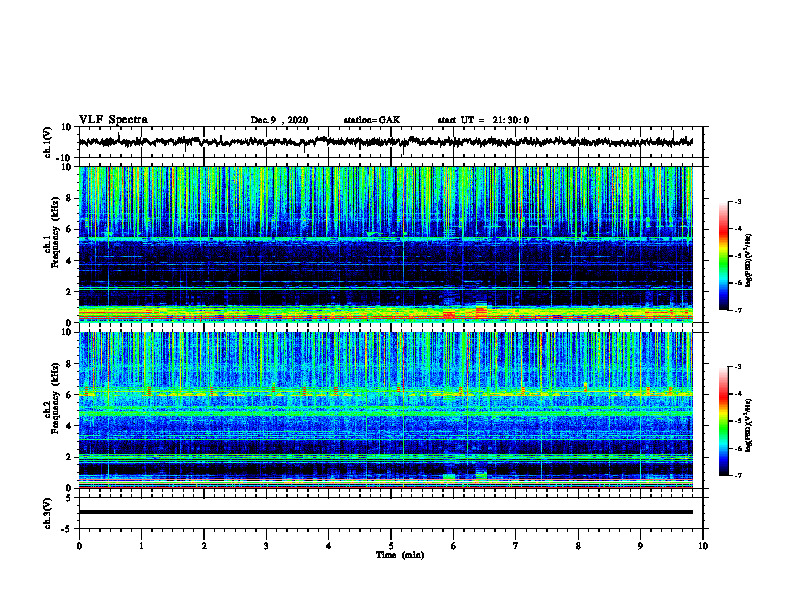Click the flat ch.3 voltage trace line

pyautogui.click(x=385, y=512)
